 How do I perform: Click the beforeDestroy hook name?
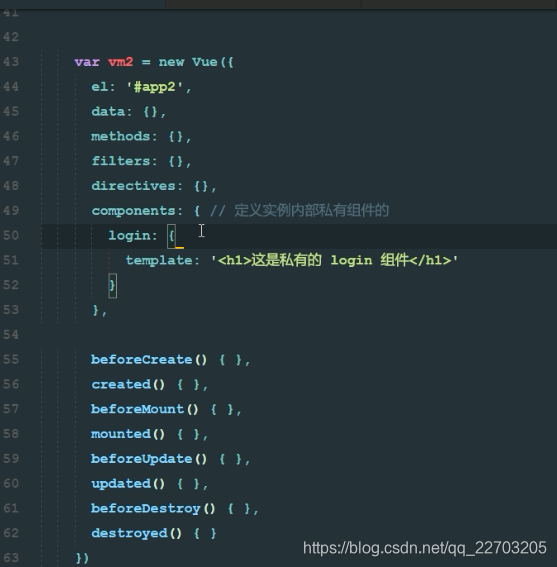(x=146, y=509)
